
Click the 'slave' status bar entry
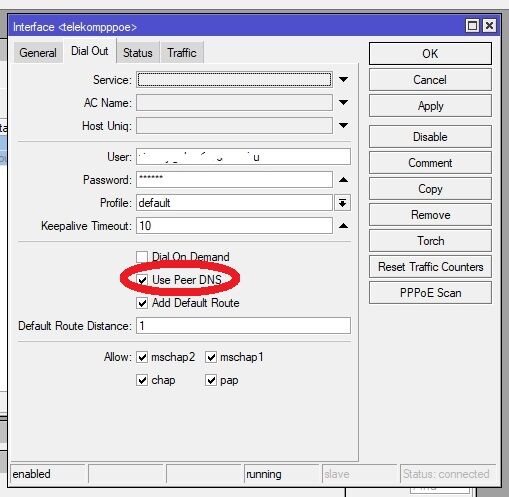(337, 474)
